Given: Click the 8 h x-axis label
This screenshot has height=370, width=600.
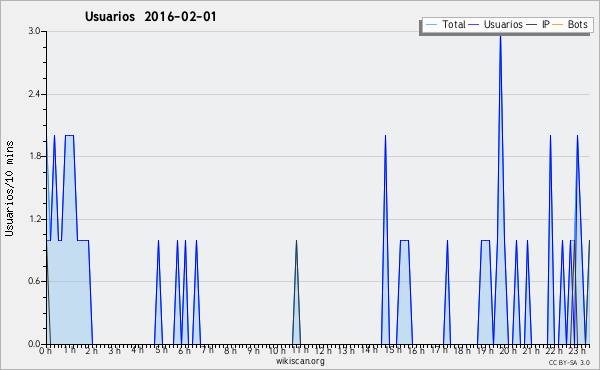Looking at the screenshot, I should [230, 350].
